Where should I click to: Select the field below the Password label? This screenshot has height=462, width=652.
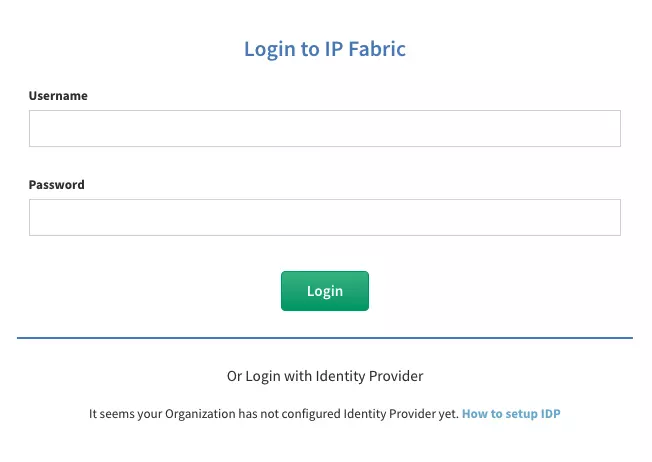(324, 217)
